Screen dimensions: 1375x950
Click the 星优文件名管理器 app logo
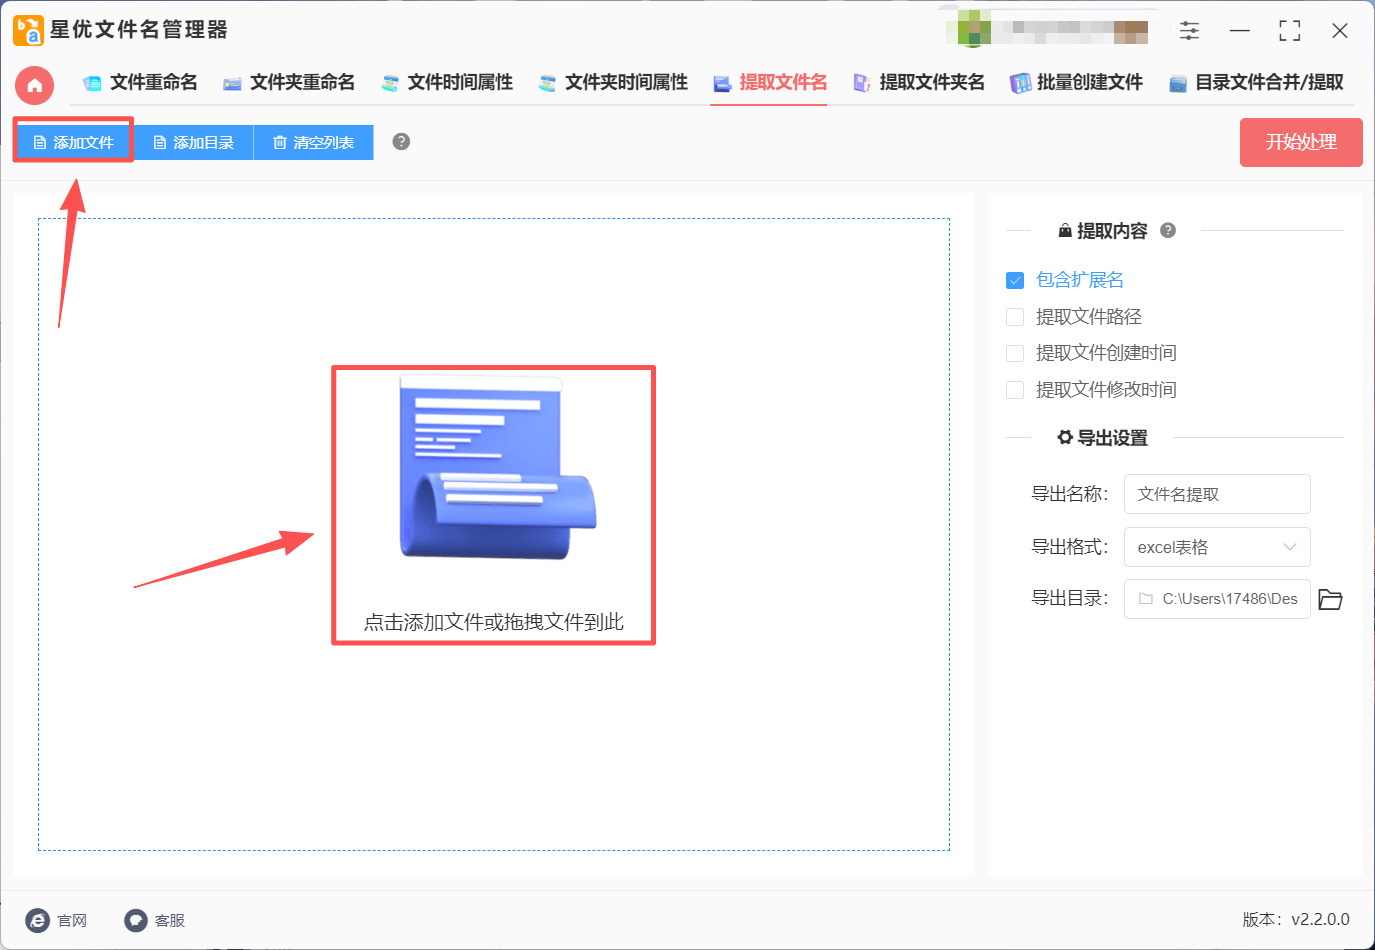pos(28,30)
